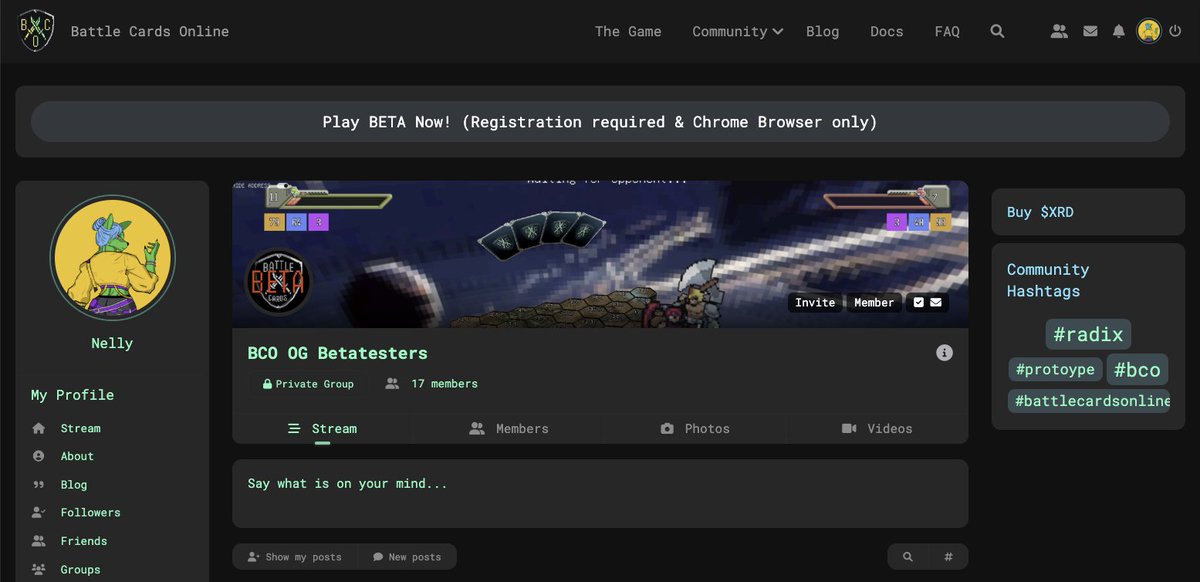Open Docs in top navigation
1200x582 pixels.
[886, 31]
